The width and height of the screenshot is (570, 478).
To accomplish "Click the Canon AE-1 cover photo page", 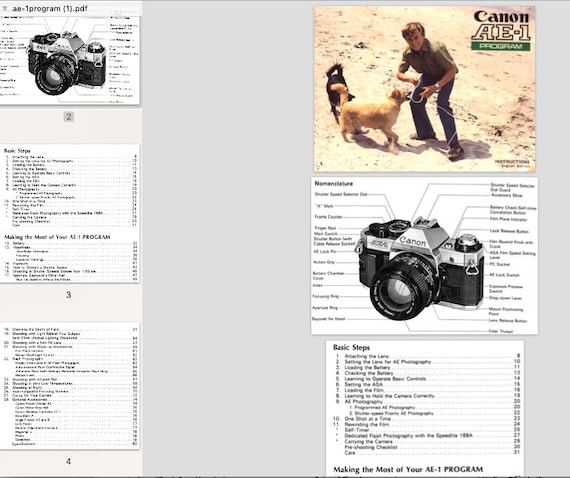I will point(425,88).
